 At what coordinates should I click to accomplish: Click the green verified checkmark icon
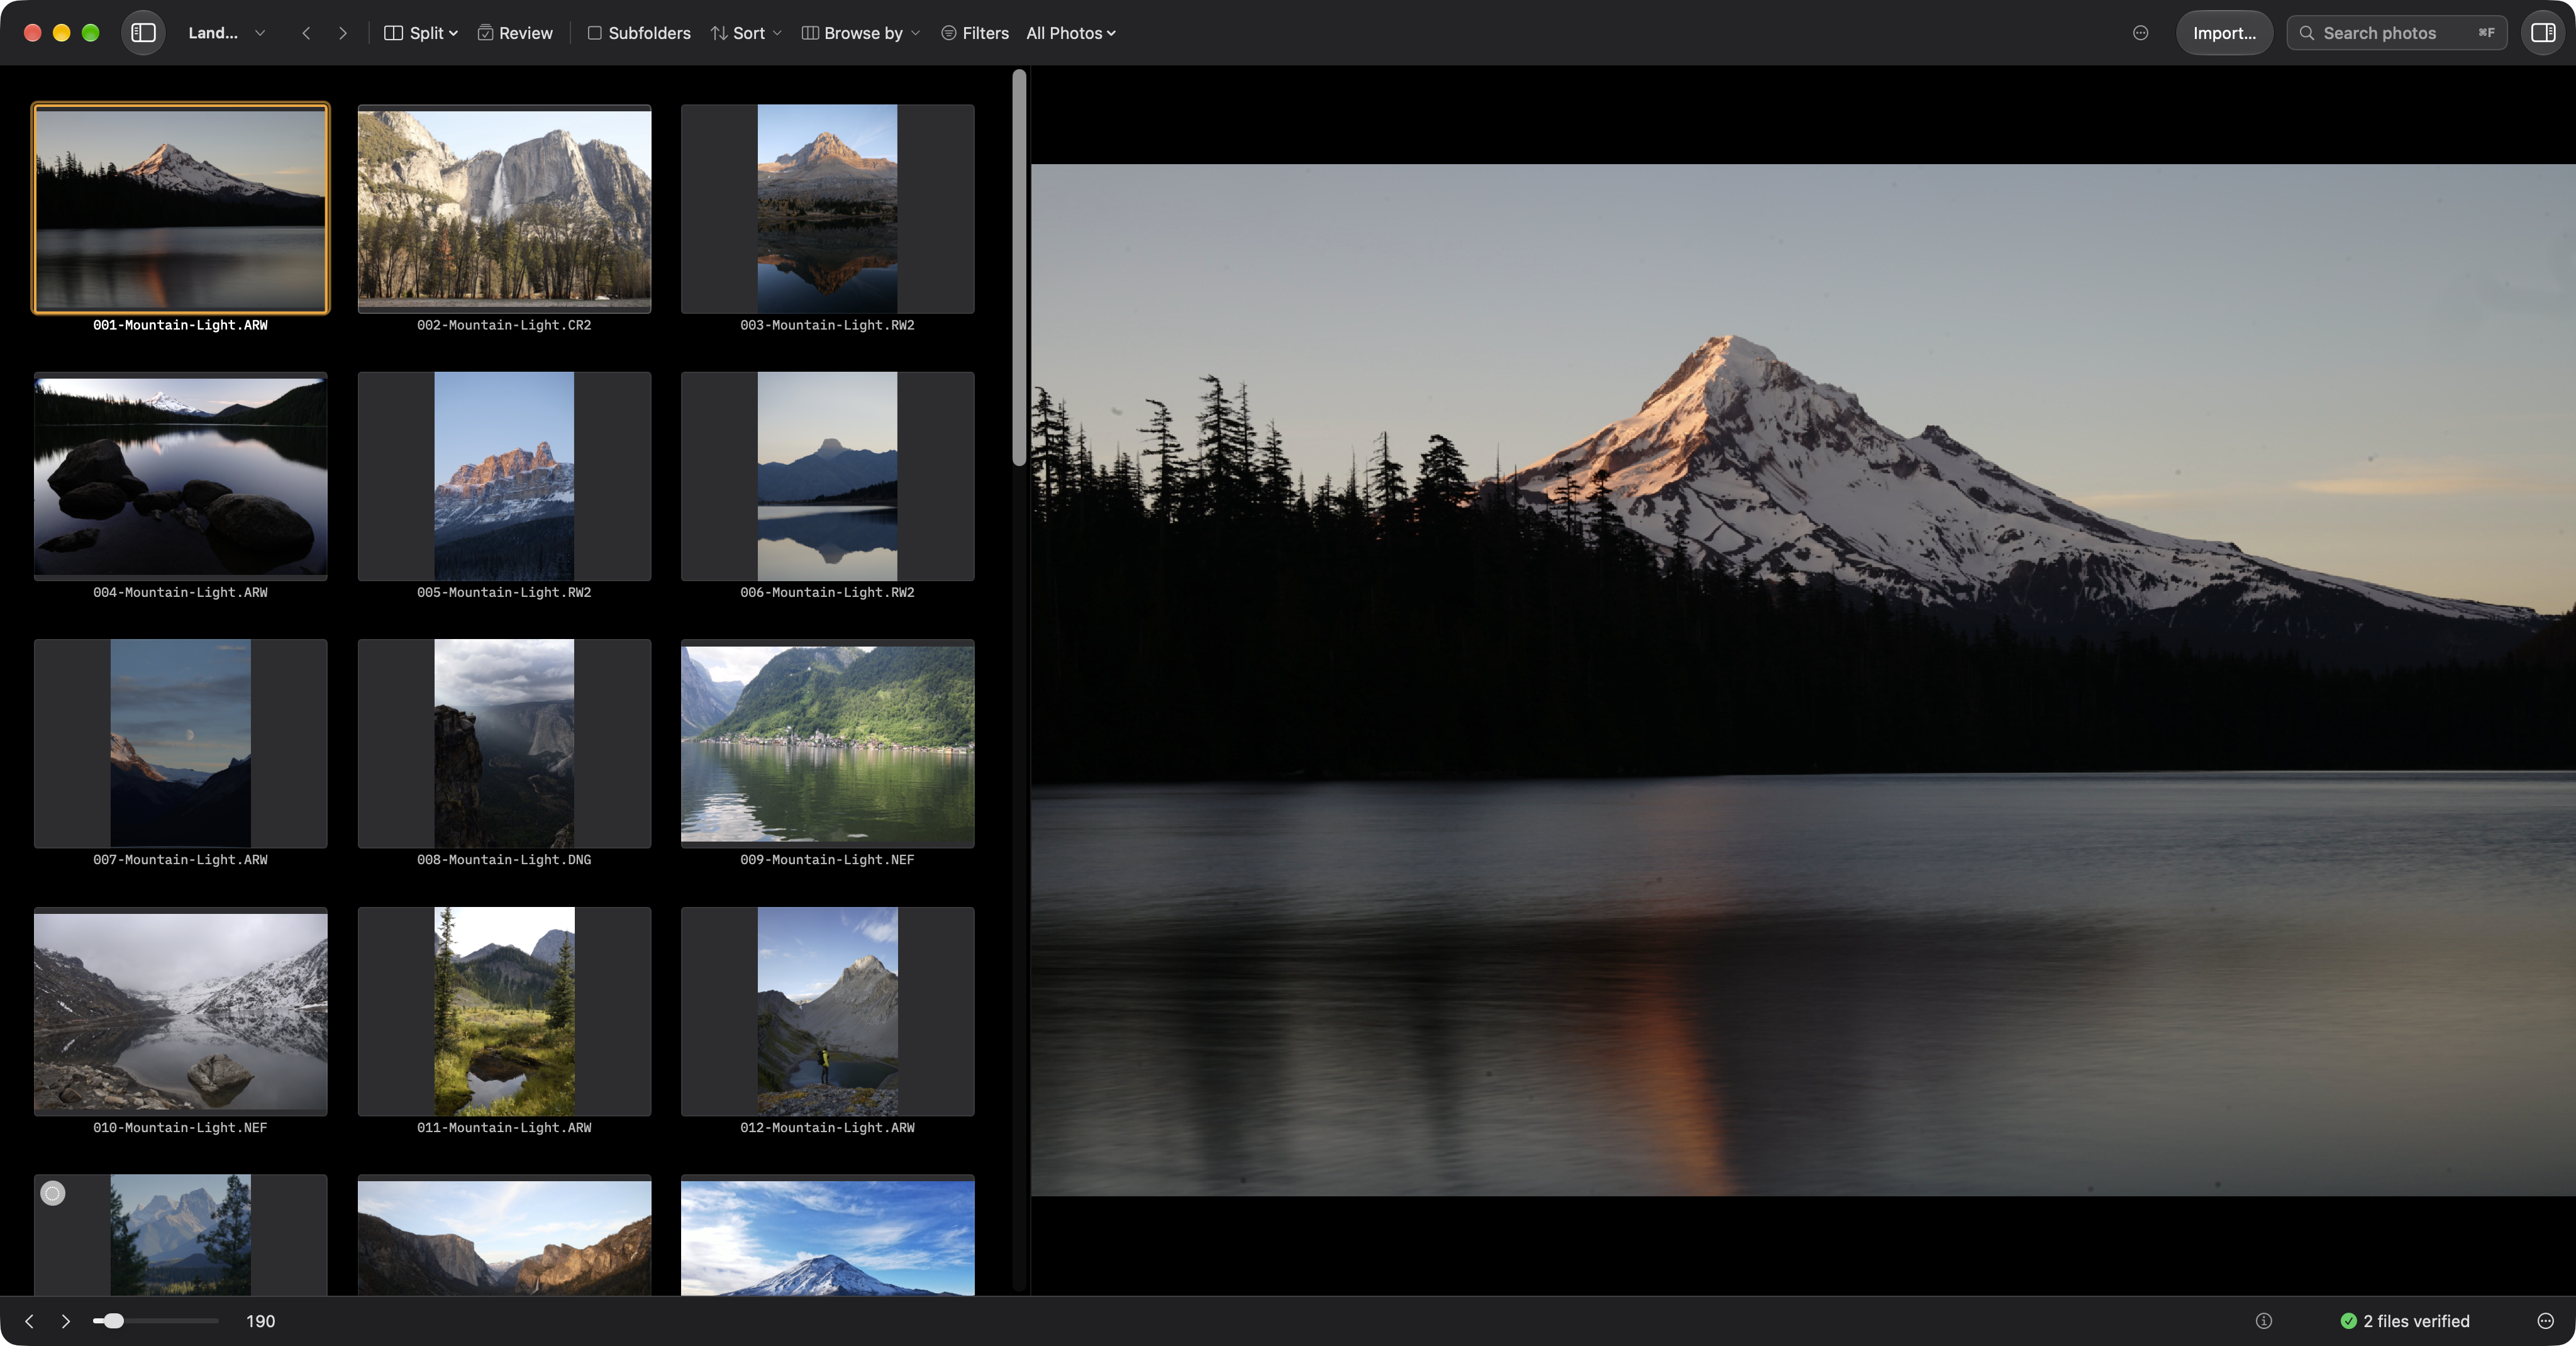coord(2348,1321)
